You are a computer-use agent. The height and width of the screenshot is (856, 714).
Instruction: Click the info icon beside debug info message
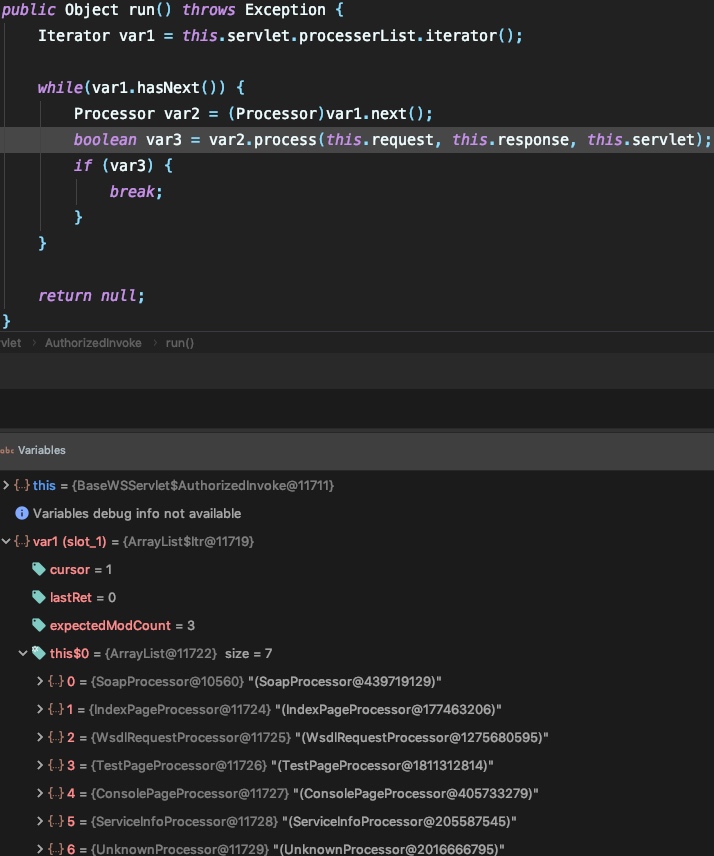22,513
